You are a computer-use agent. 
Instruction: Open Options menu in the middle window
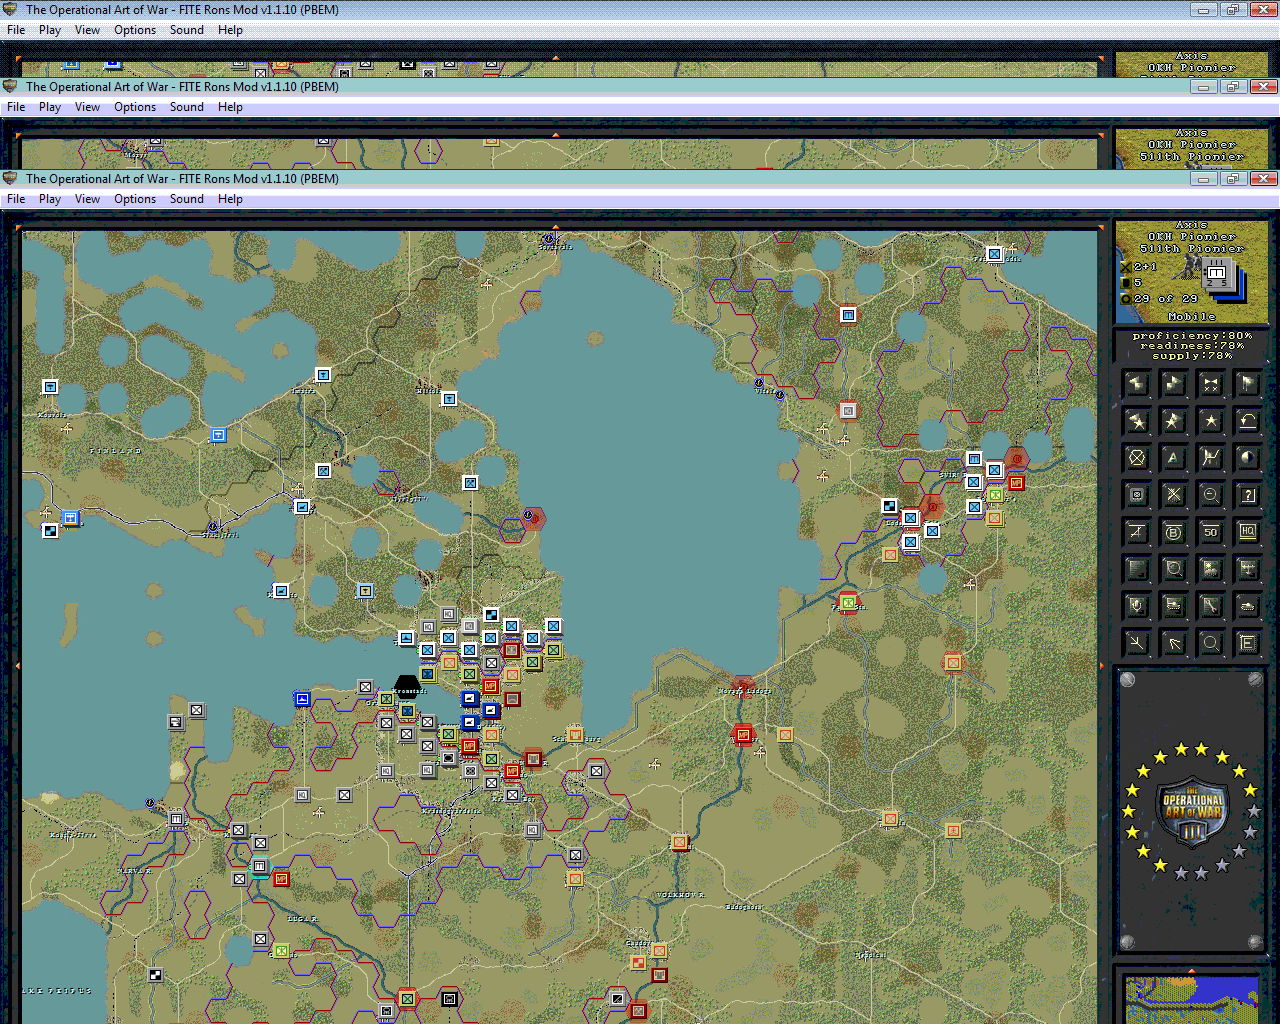[x=135, y=107]
